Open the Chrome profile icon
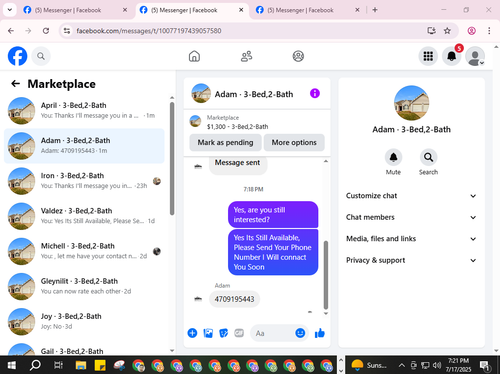500x374 pixels. [471, 31]
